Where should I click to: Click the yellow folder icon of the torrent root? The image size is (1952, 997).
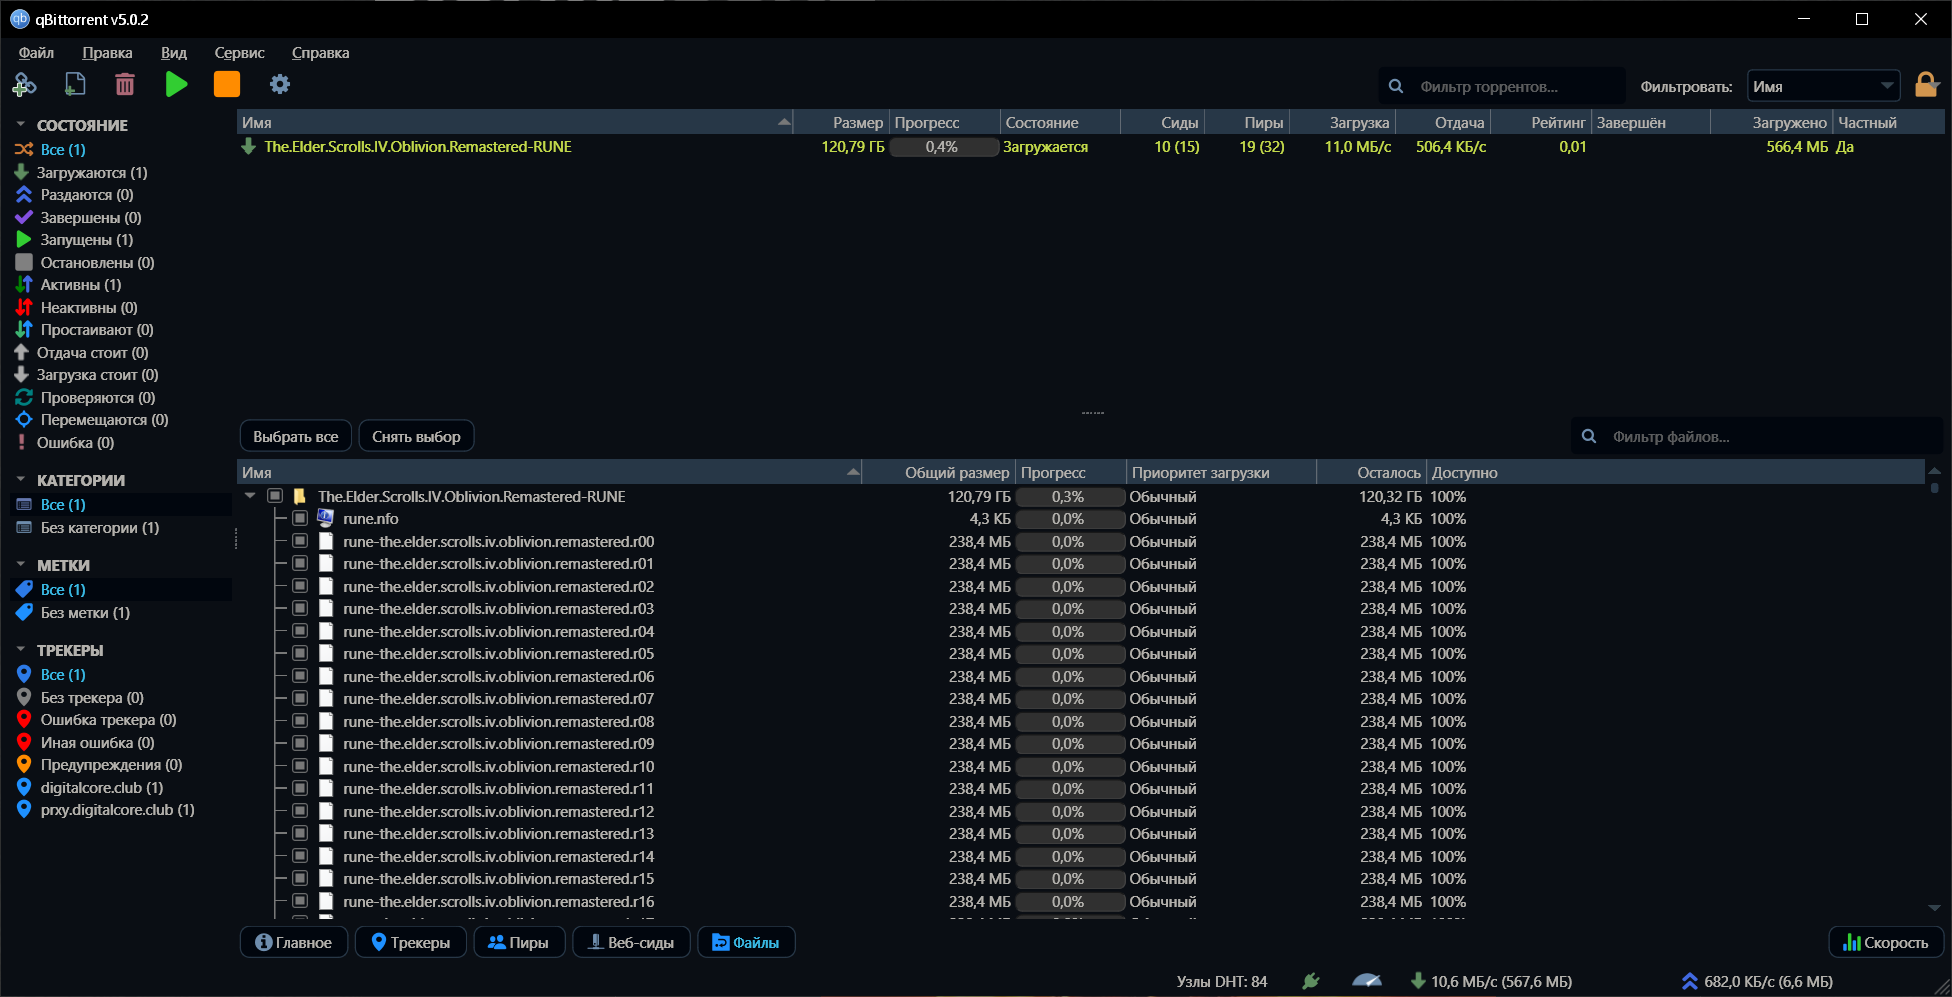[299, 496]
